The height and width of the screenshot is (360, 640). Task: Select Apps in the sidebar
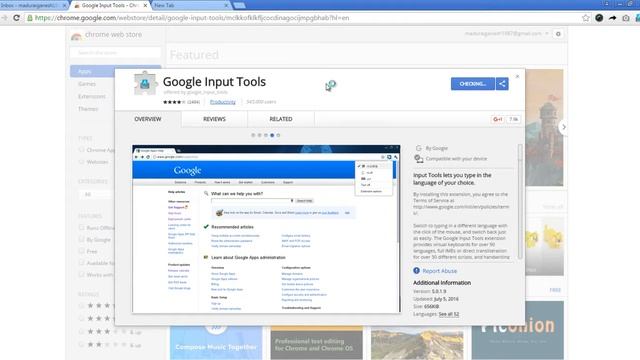click(93, 71)
